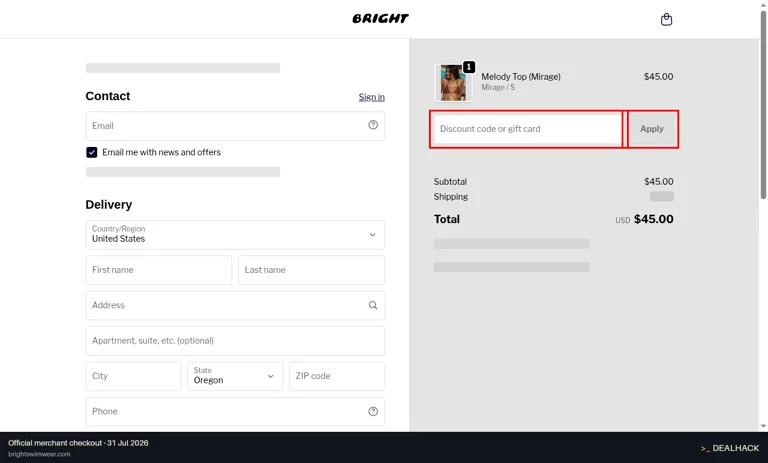
Task: Open the Country/Region dropdown
Action: pos(235,235)
